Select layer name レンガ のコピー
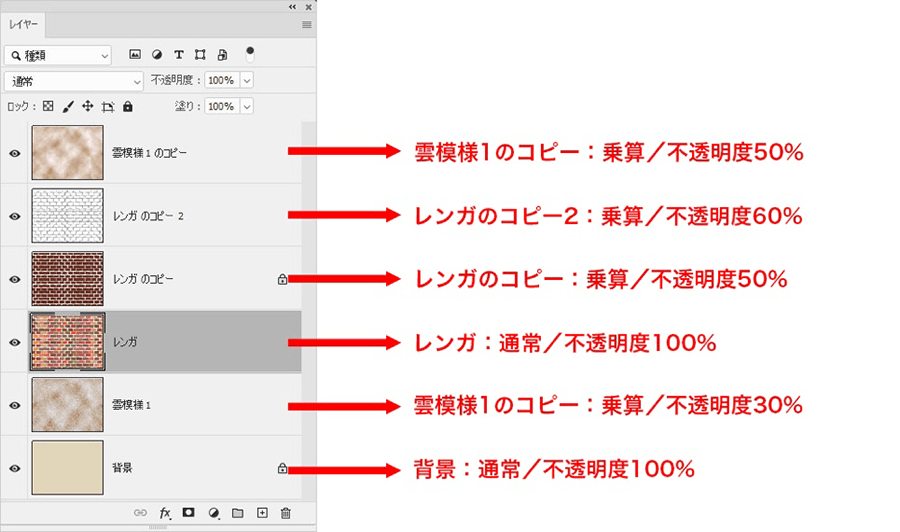The height and width of the screenshot is (532, 900). coord(143,279)
